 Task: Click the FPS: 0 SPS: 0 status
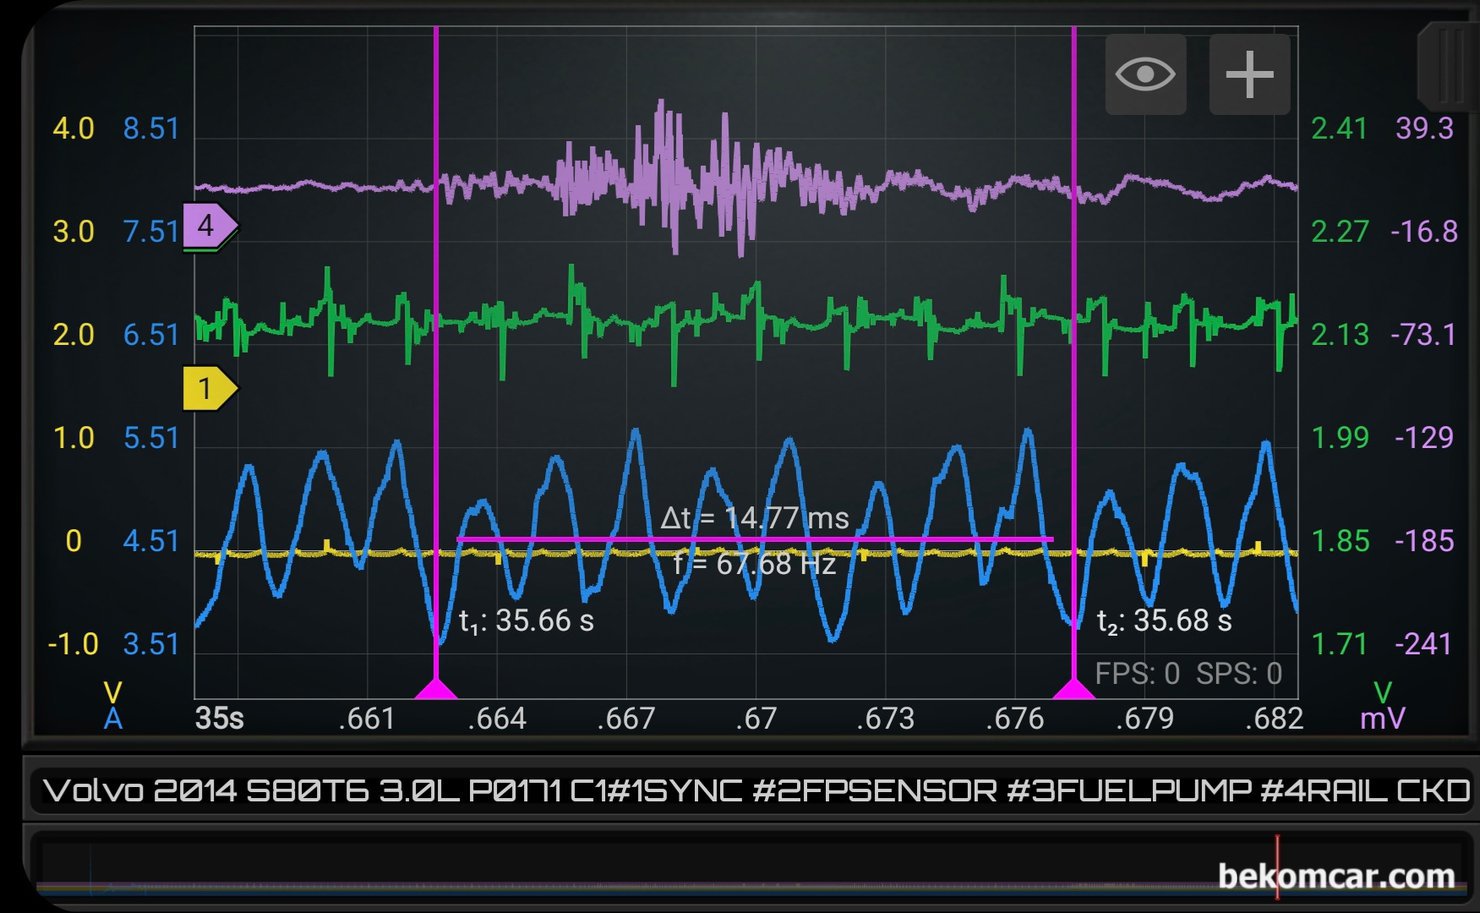[1188, 674]
